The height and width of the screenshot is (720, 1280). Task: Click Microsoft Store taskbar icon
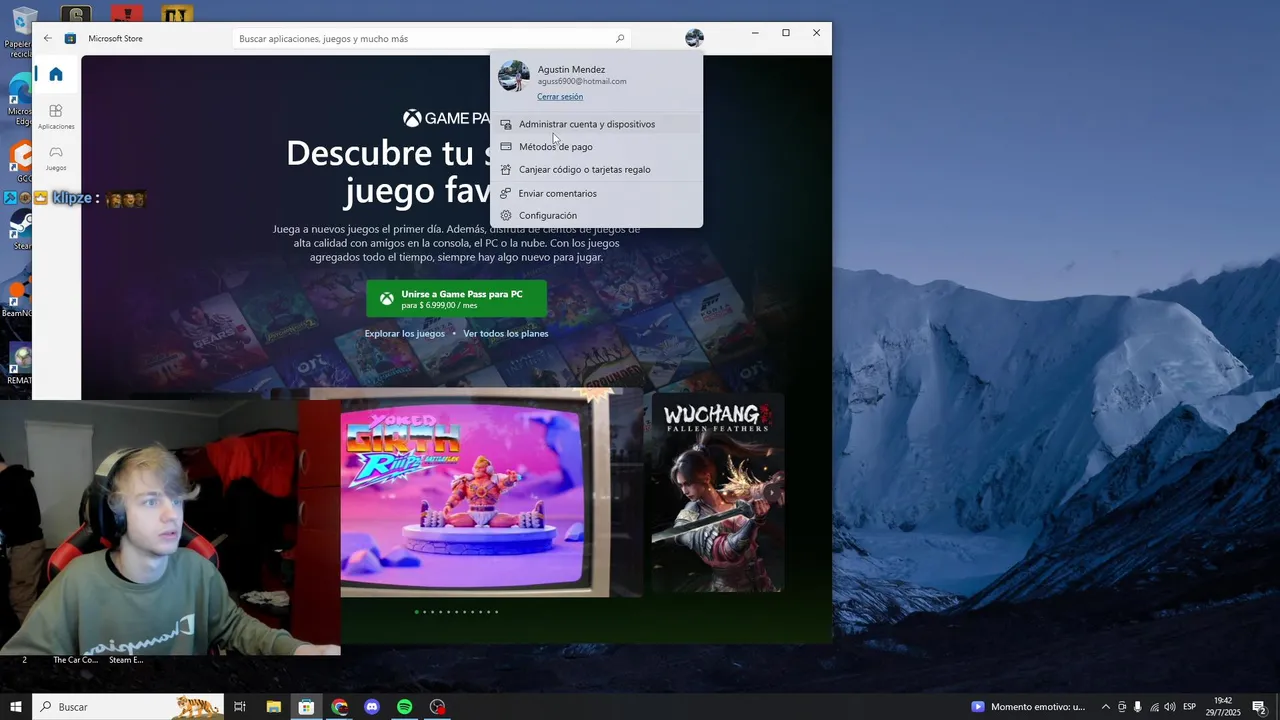point(306,707)
